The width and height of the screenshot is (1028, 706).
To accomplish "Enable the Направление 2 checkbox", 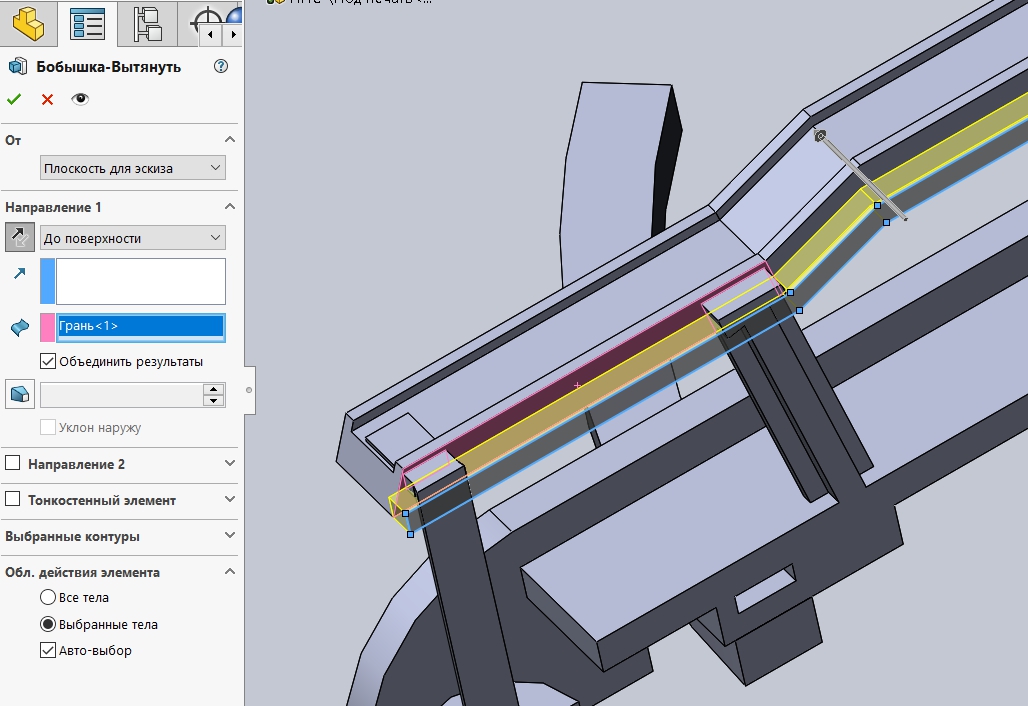I will point(13,464).
